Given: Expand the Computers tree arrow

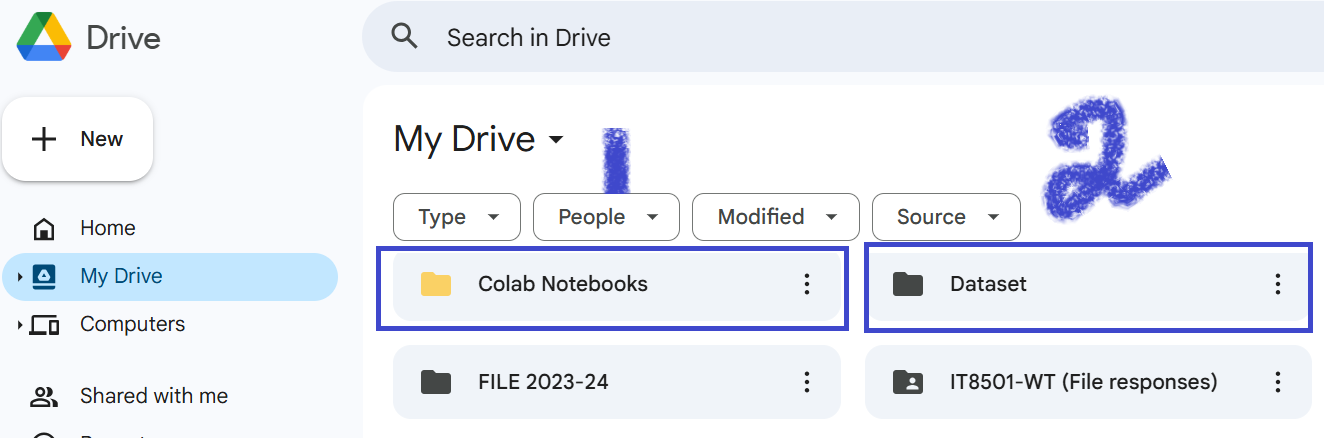Looking at the screenshot, I should click(x=20, y=325).
